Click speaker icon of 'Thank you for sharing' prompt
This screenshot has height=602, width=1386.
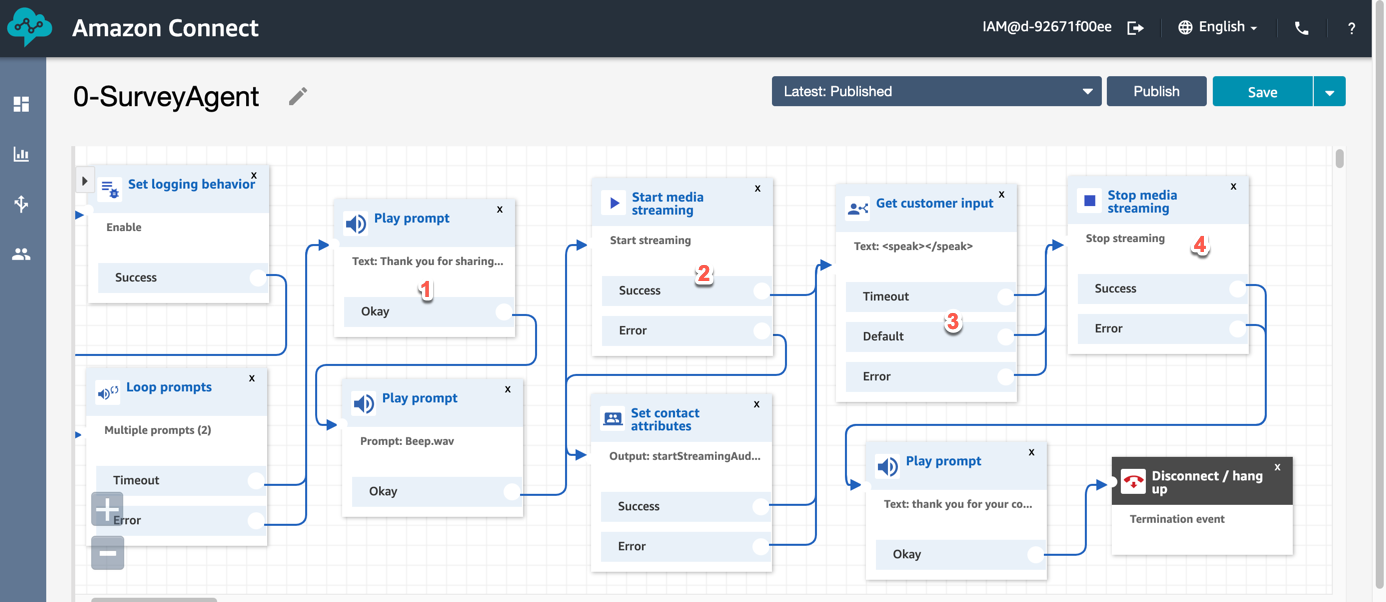pos(355,224)
